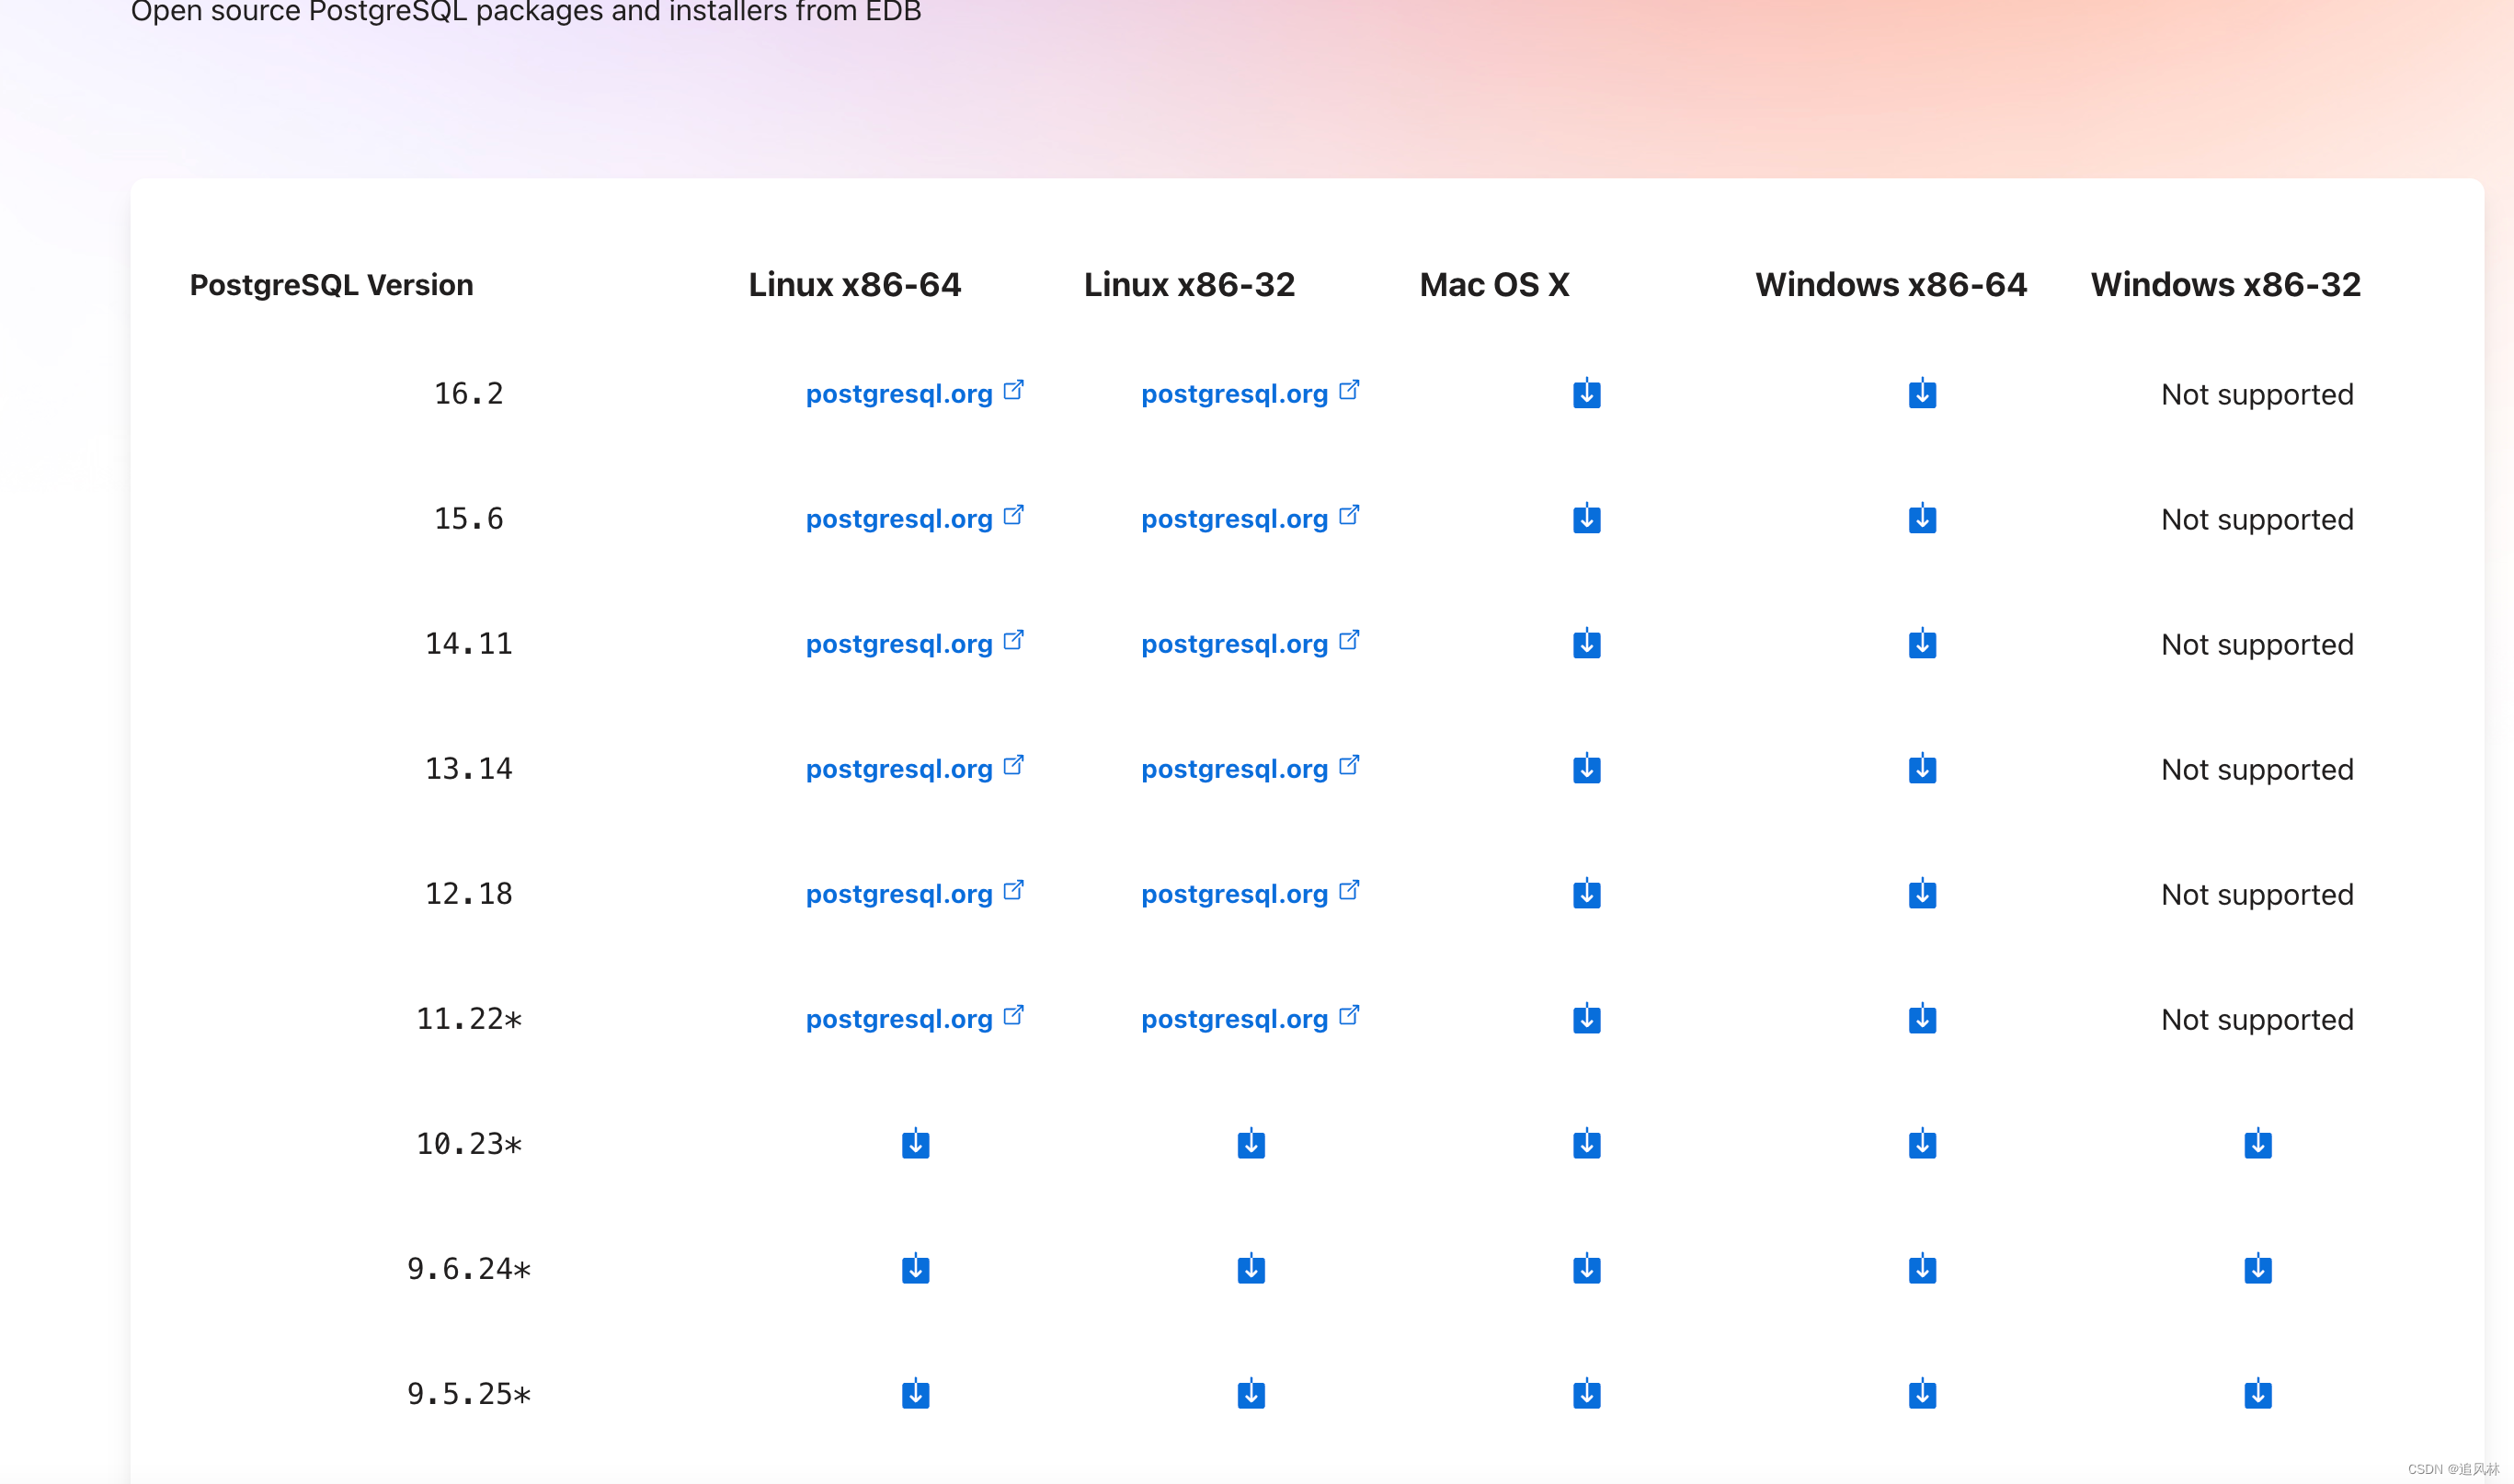The width and height of the screenshot is (2514, 1484).
Task: Click the 11.22* version number
Action: [468, 1019]
